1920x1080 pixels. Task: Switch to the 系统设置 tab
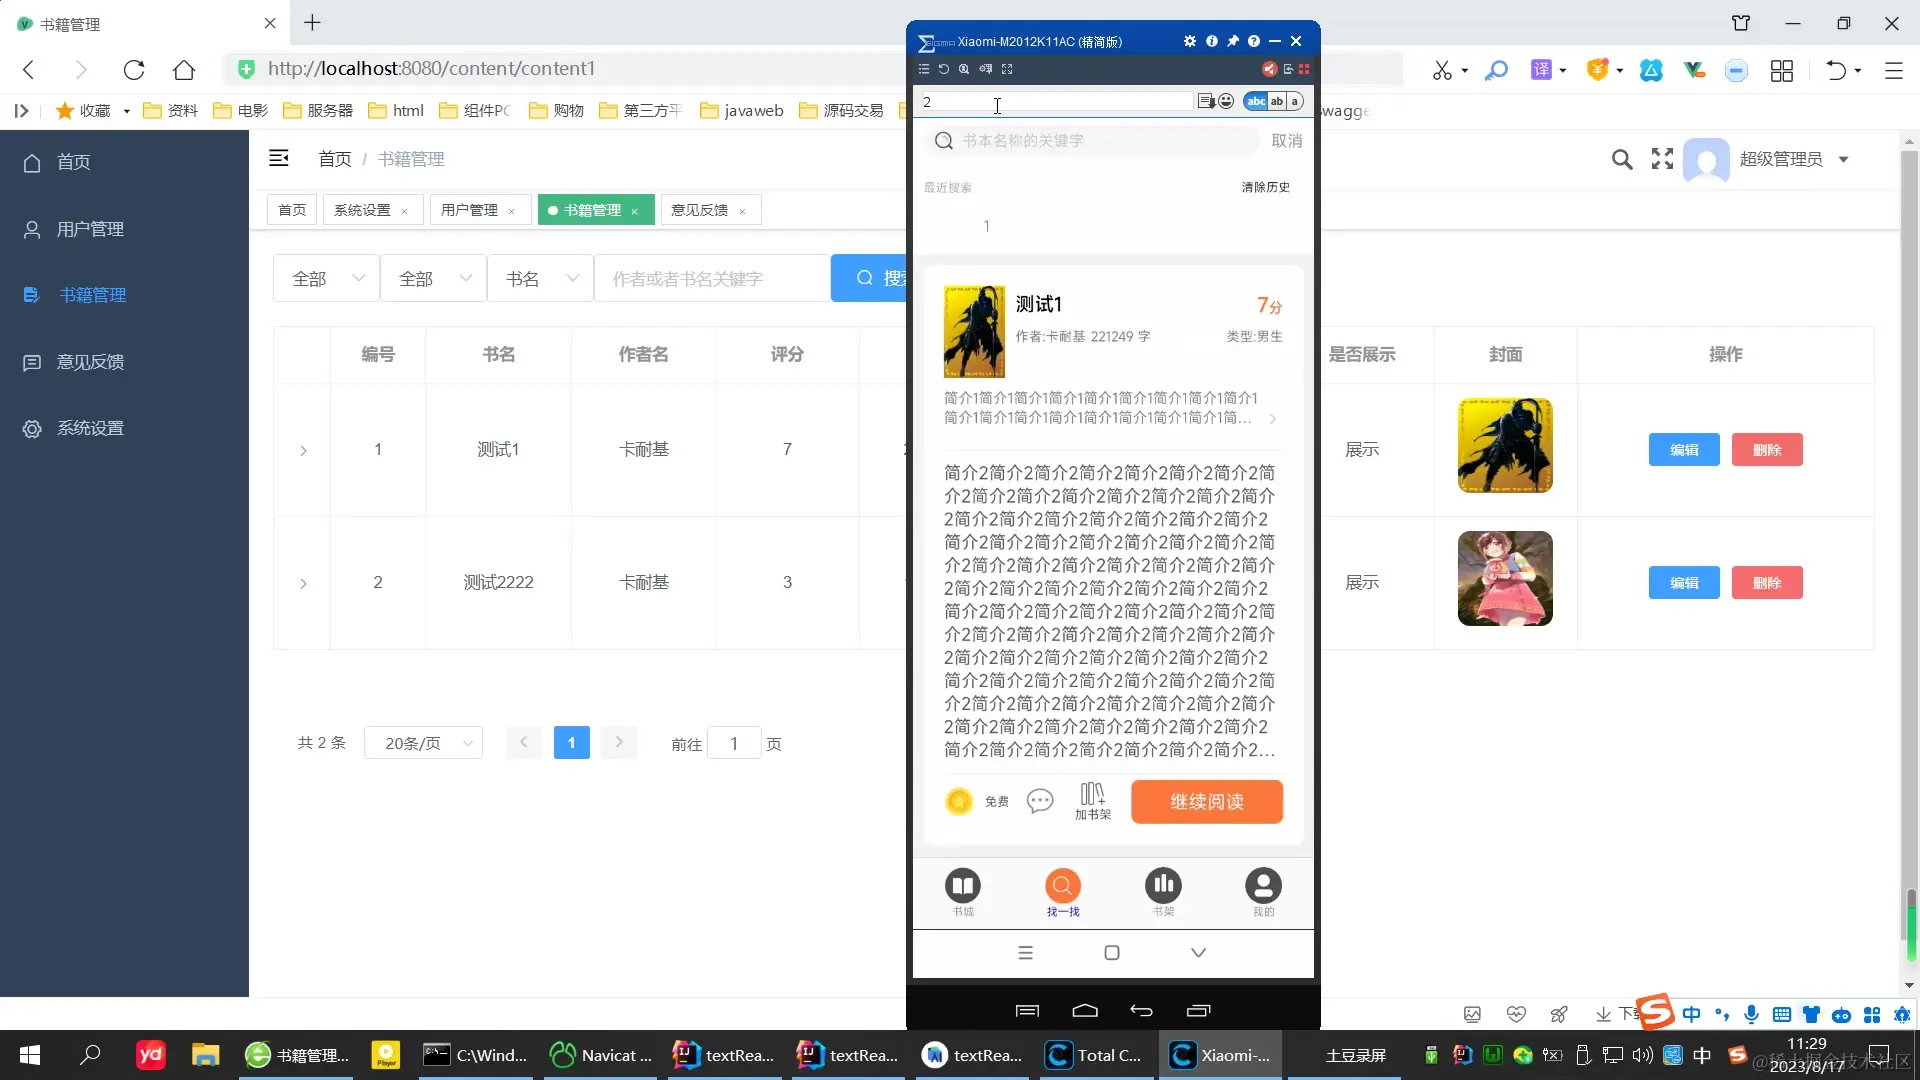pyautogui.click(x=362, y=210)
